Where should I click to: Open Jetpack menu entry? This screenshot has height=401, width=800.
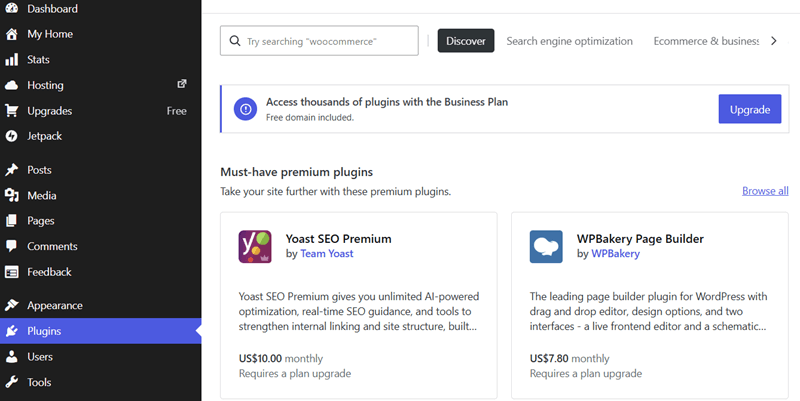[x=101, y=136]
